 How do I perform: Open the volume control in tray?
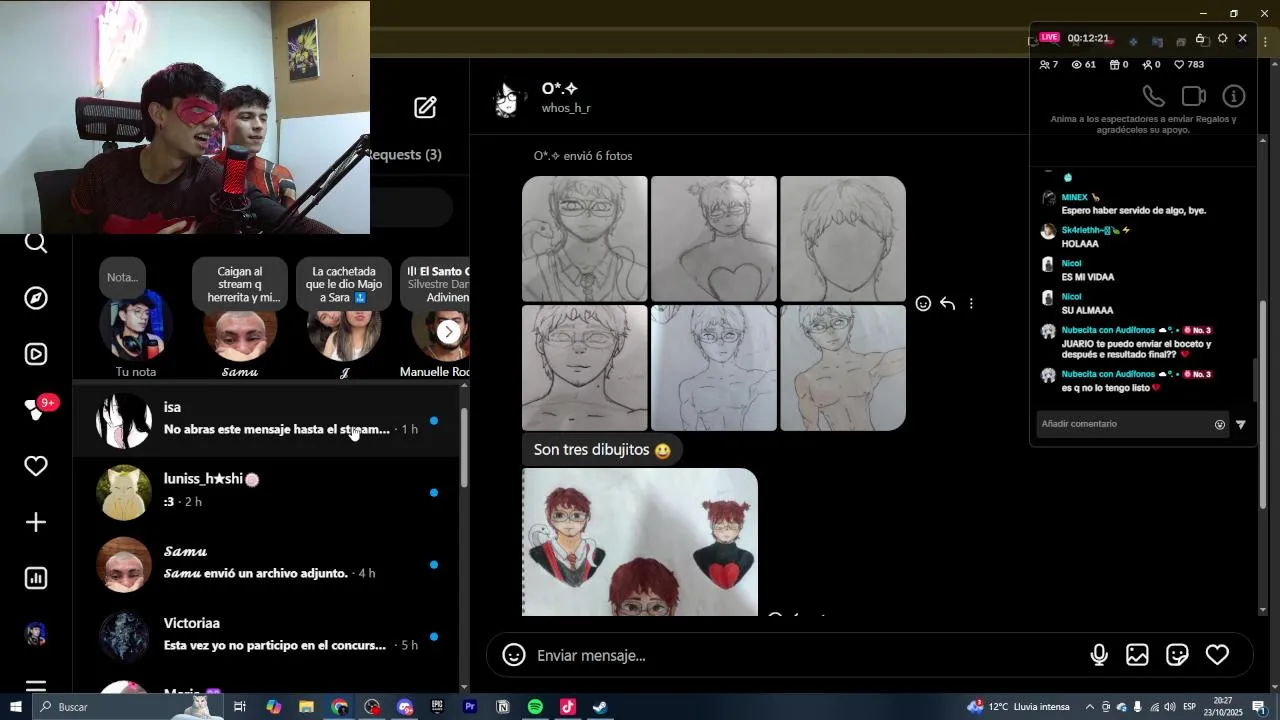(1169, 707)
